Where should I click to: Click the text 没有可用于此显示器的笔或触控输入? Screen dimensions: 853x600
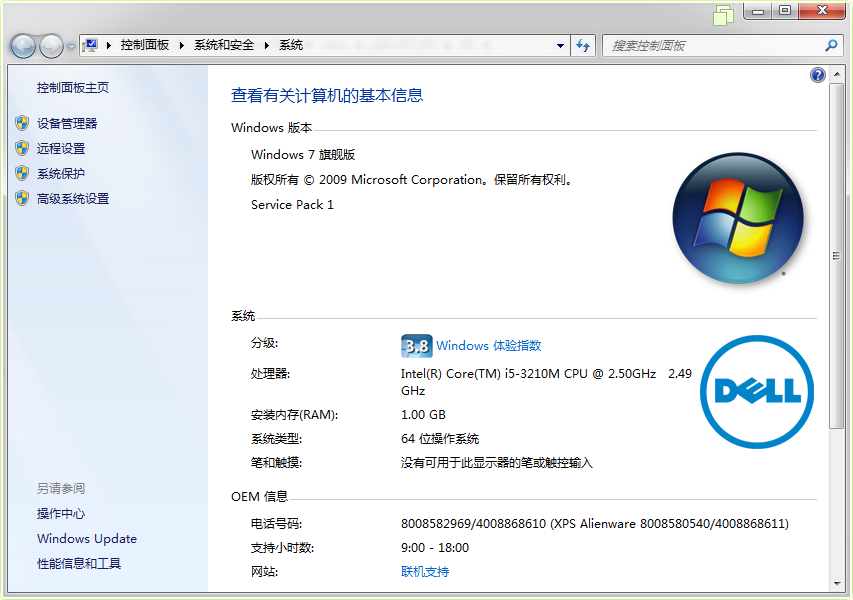[x=497, y=463]
